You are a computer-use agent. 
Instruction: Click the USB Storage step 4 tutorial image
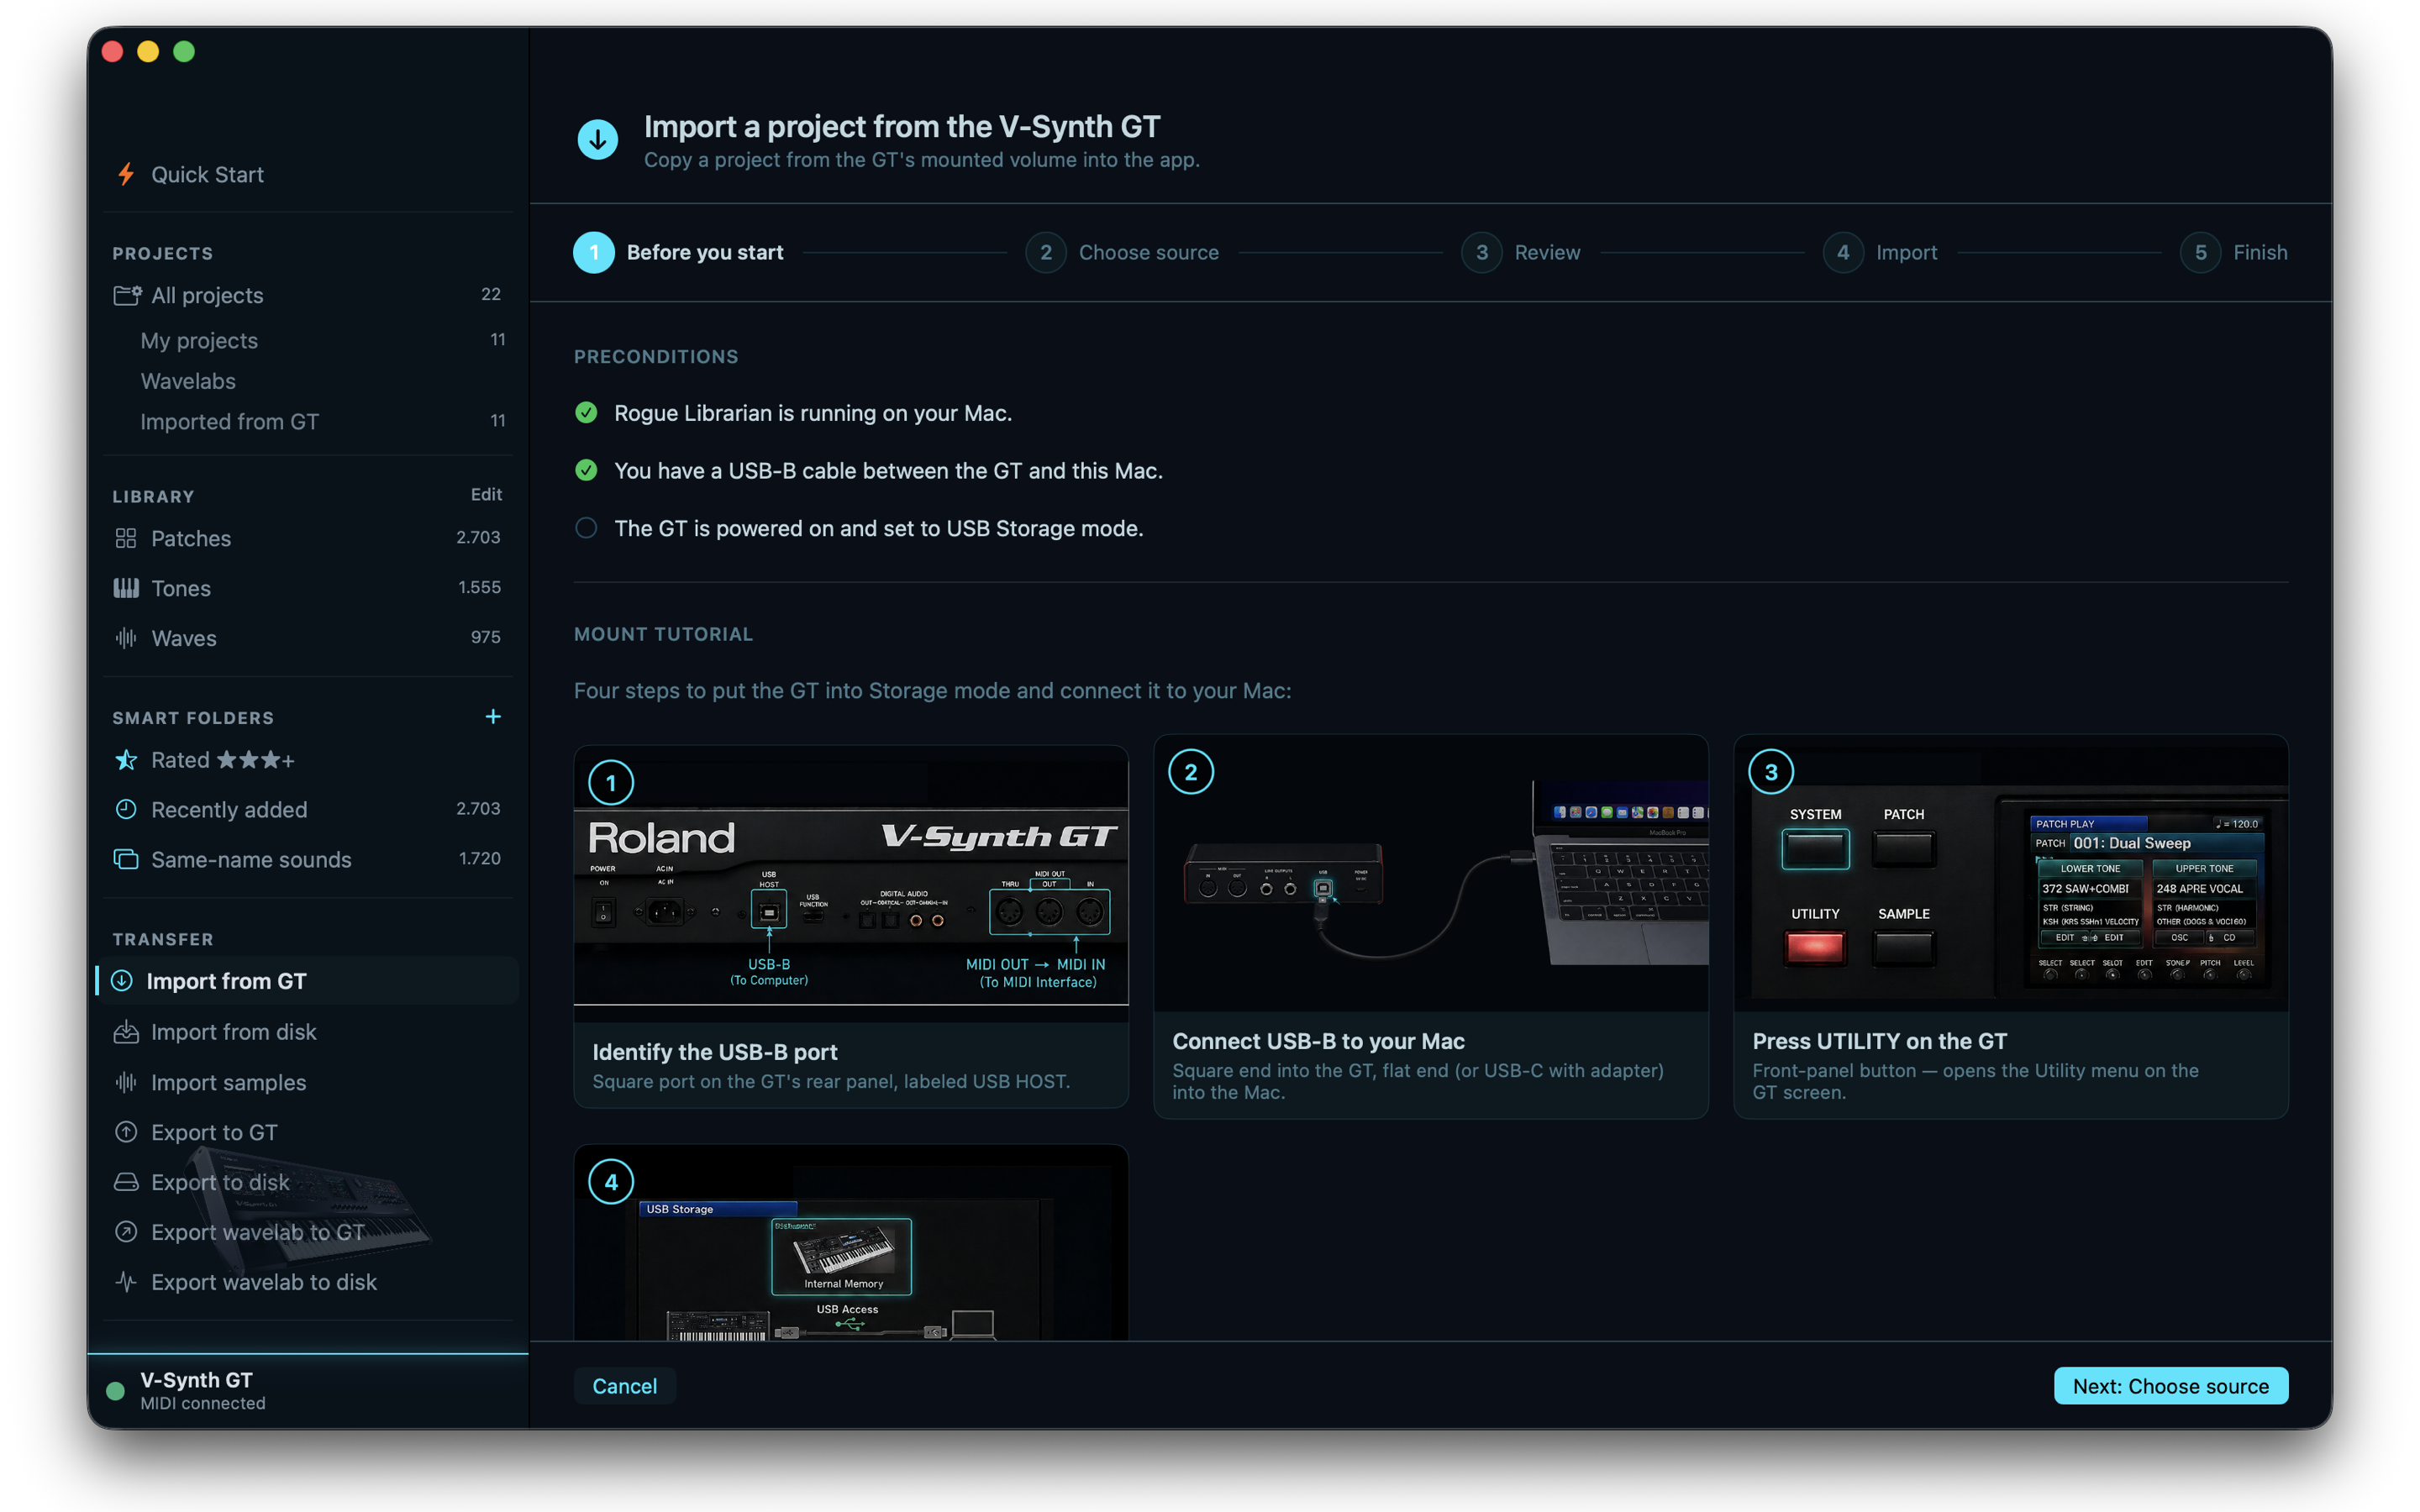point(851,1243)
